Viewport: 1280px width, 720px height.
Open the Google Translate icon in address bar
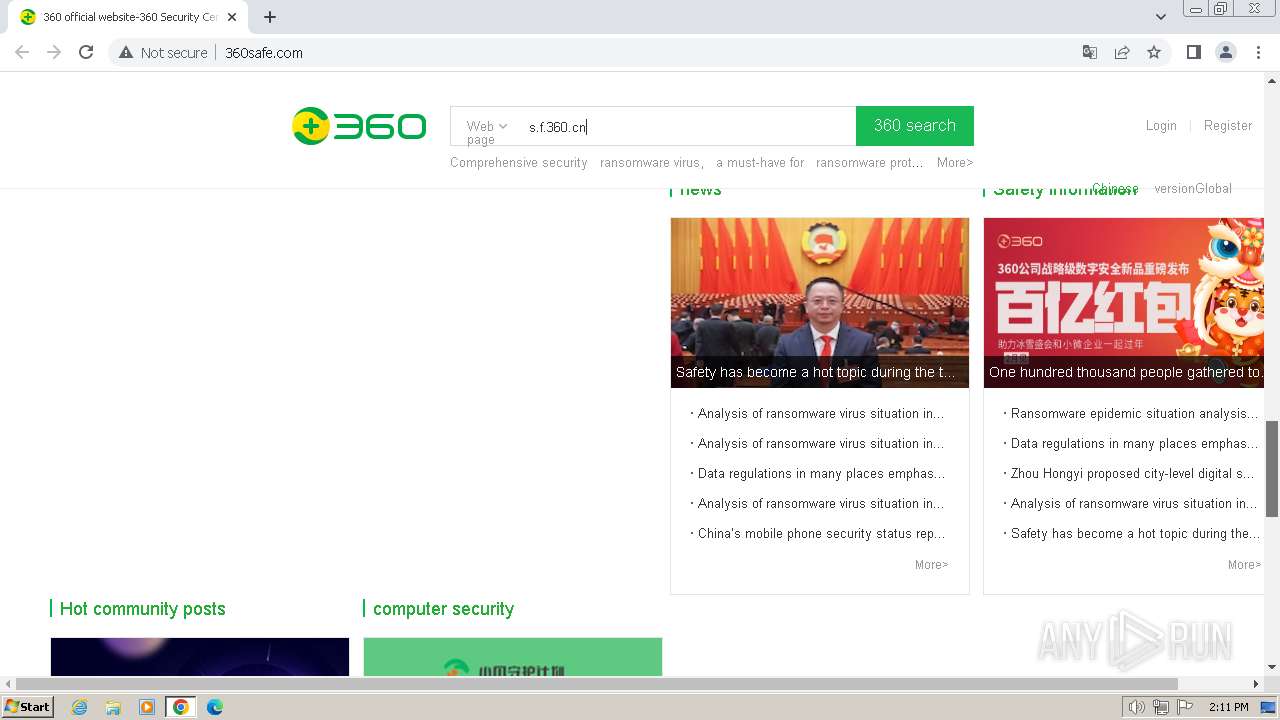pos(1090,52)
